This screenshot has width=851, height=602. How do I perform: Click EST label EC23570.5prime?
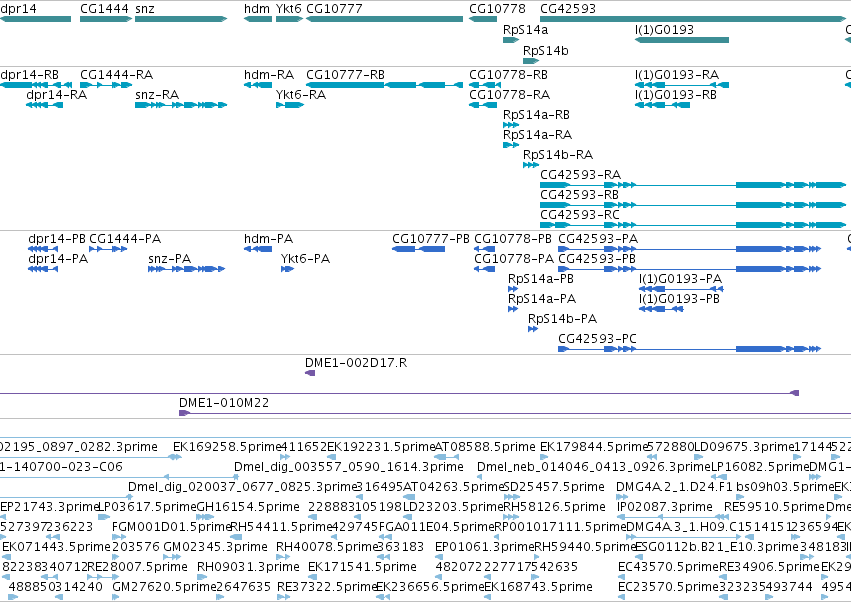tap(668, 587)
